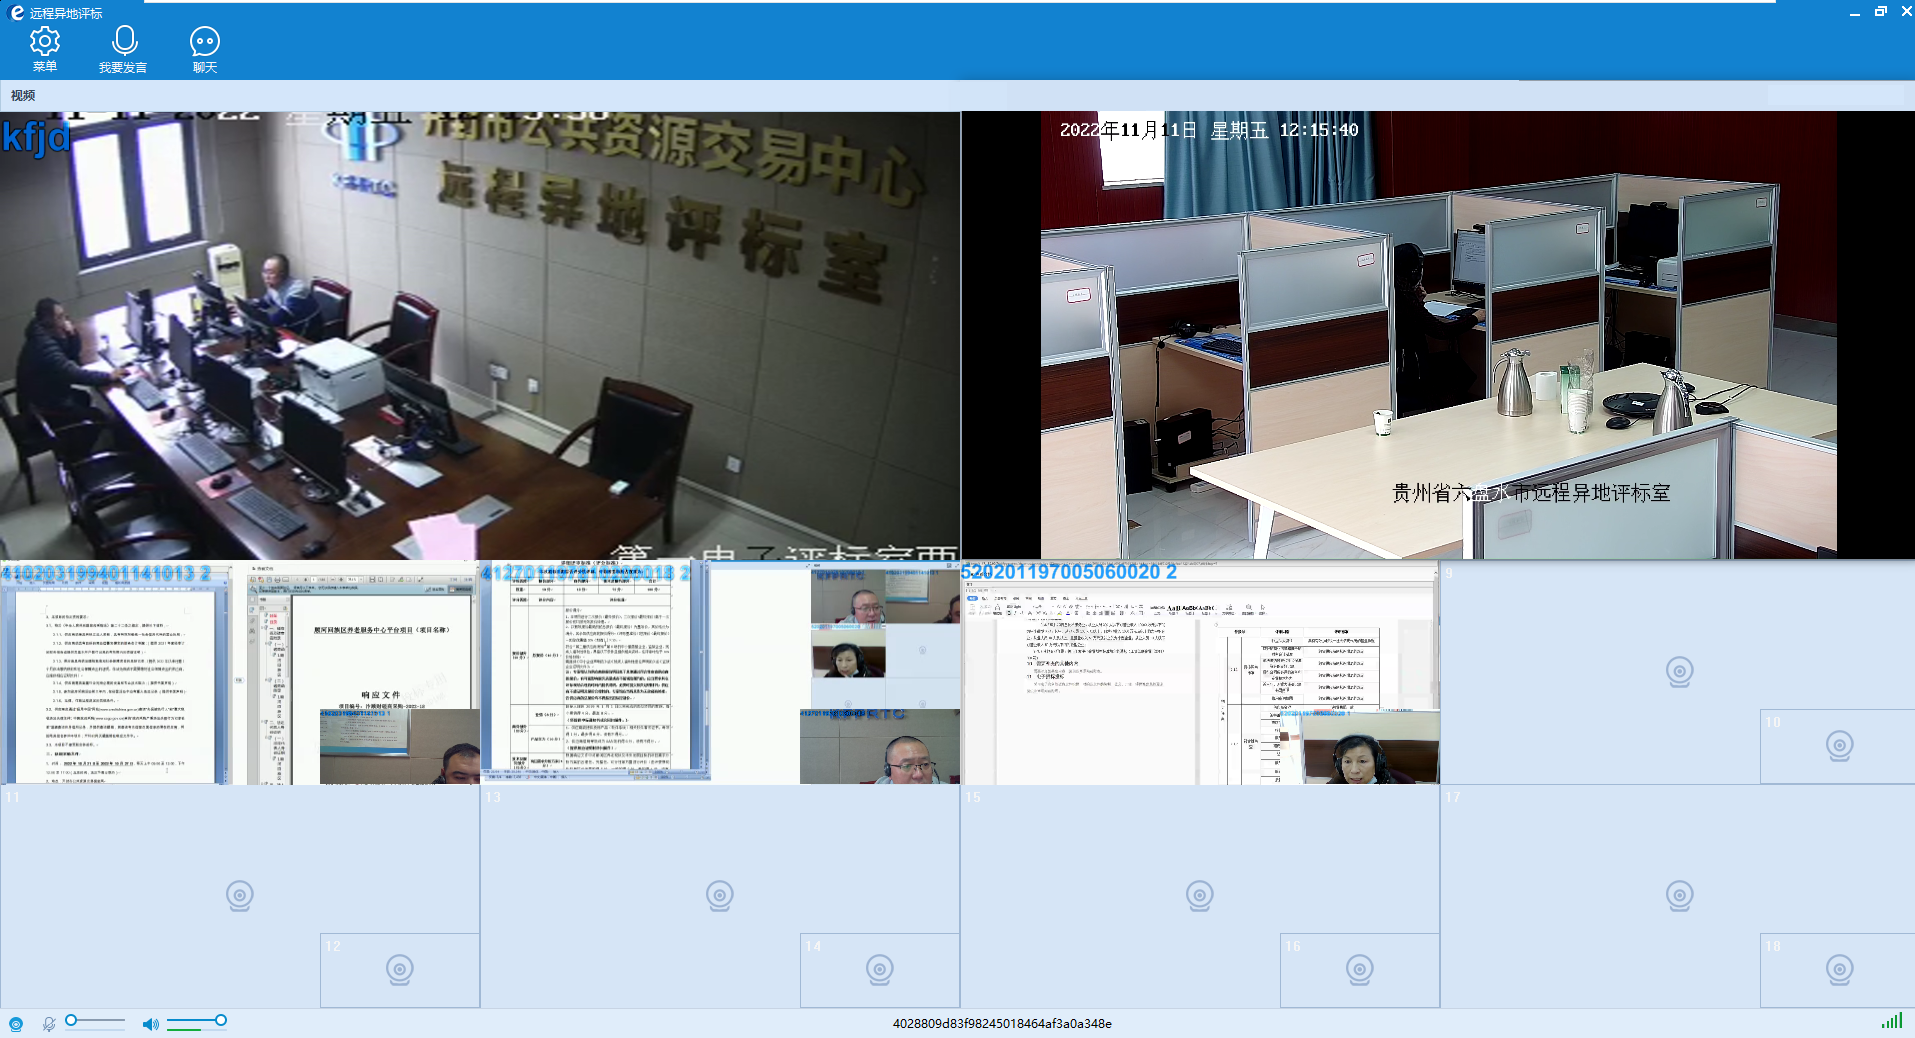Mute the speaker icon in status bar

click(150, 1024)
